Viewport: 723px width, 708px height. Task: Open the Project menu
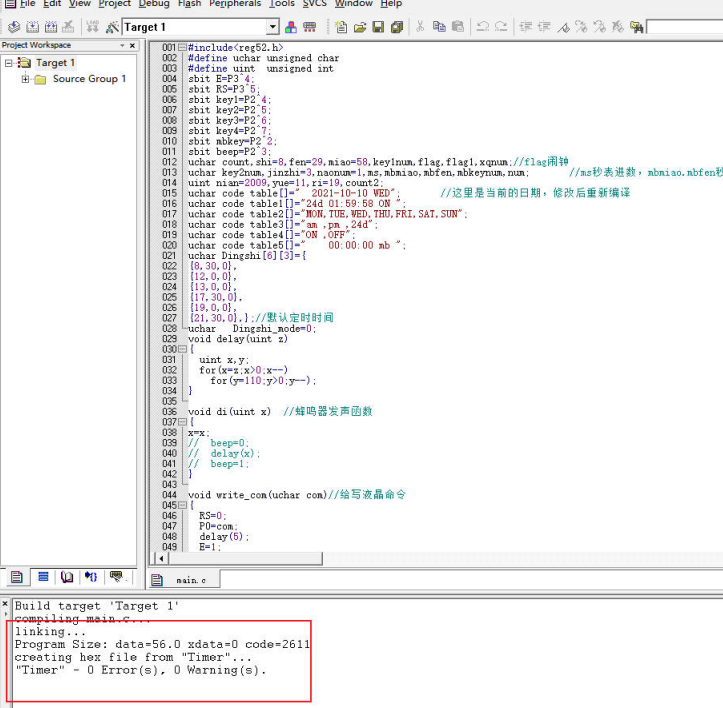coord(114,4)
